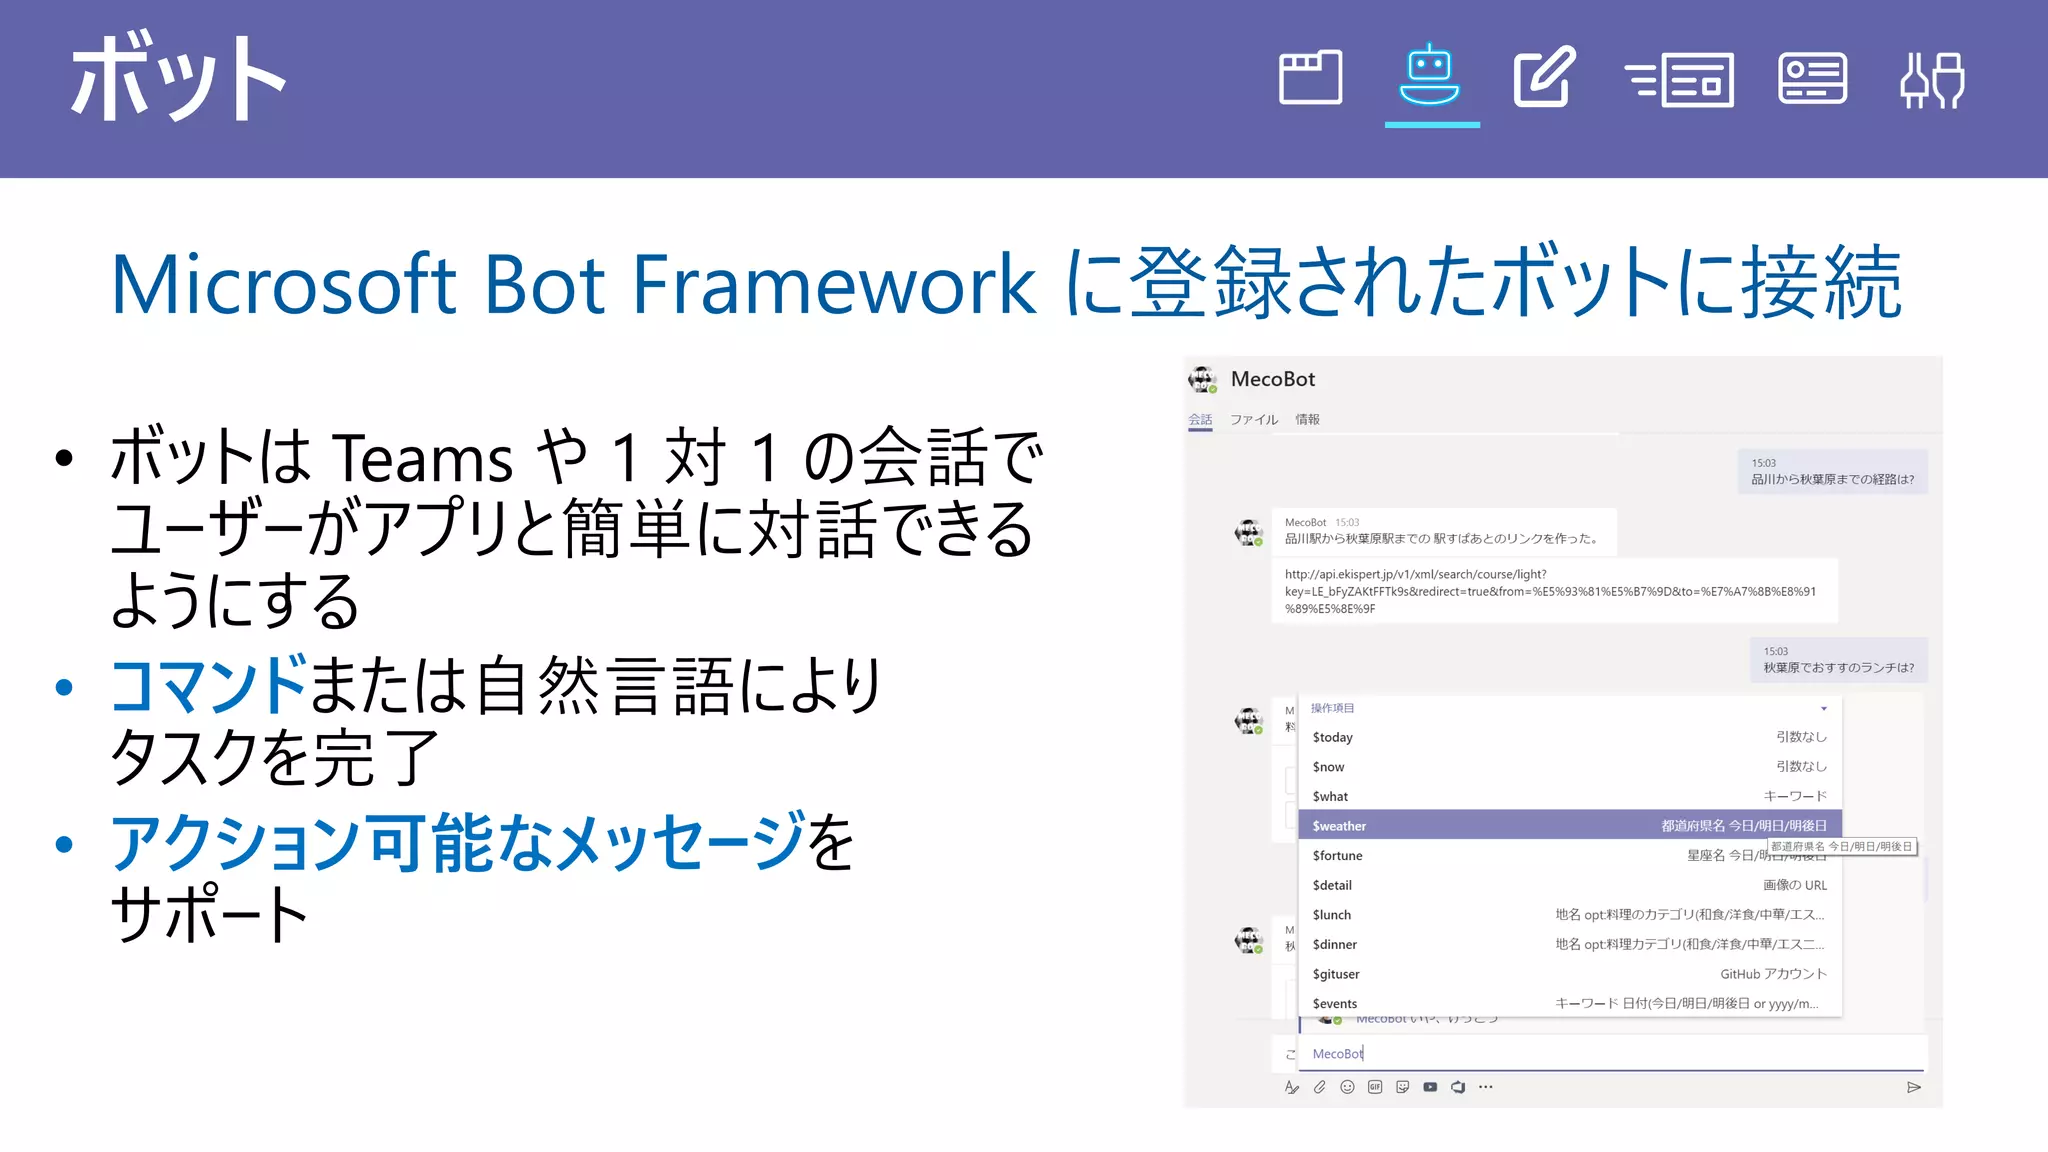Click the video icon in the compose toolbar
This screenshot has height=1152, width=2048.
(x=1430, y=1087)
